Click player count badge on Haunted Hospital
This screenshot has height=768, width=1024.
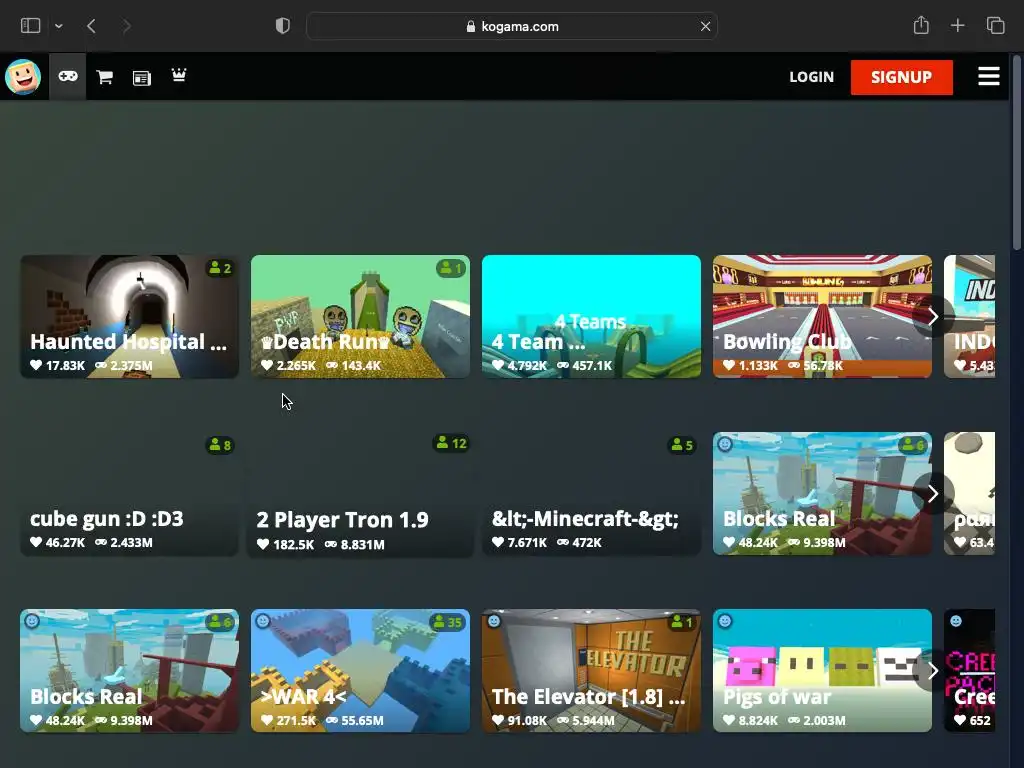click(220, 268)
